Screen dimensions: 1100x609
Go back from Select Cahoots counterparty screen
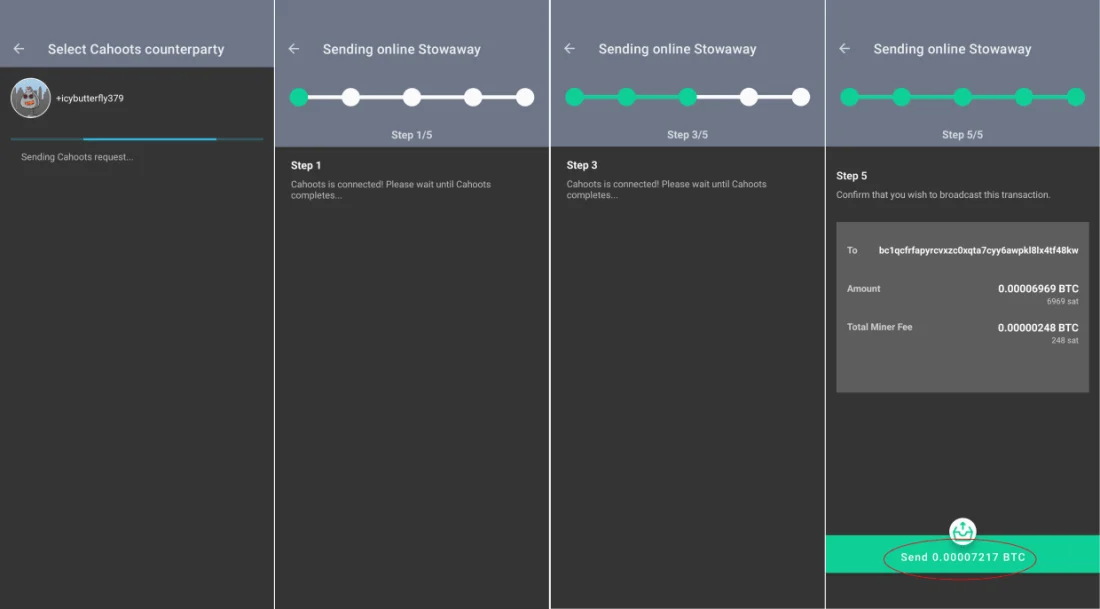(19, 49)
